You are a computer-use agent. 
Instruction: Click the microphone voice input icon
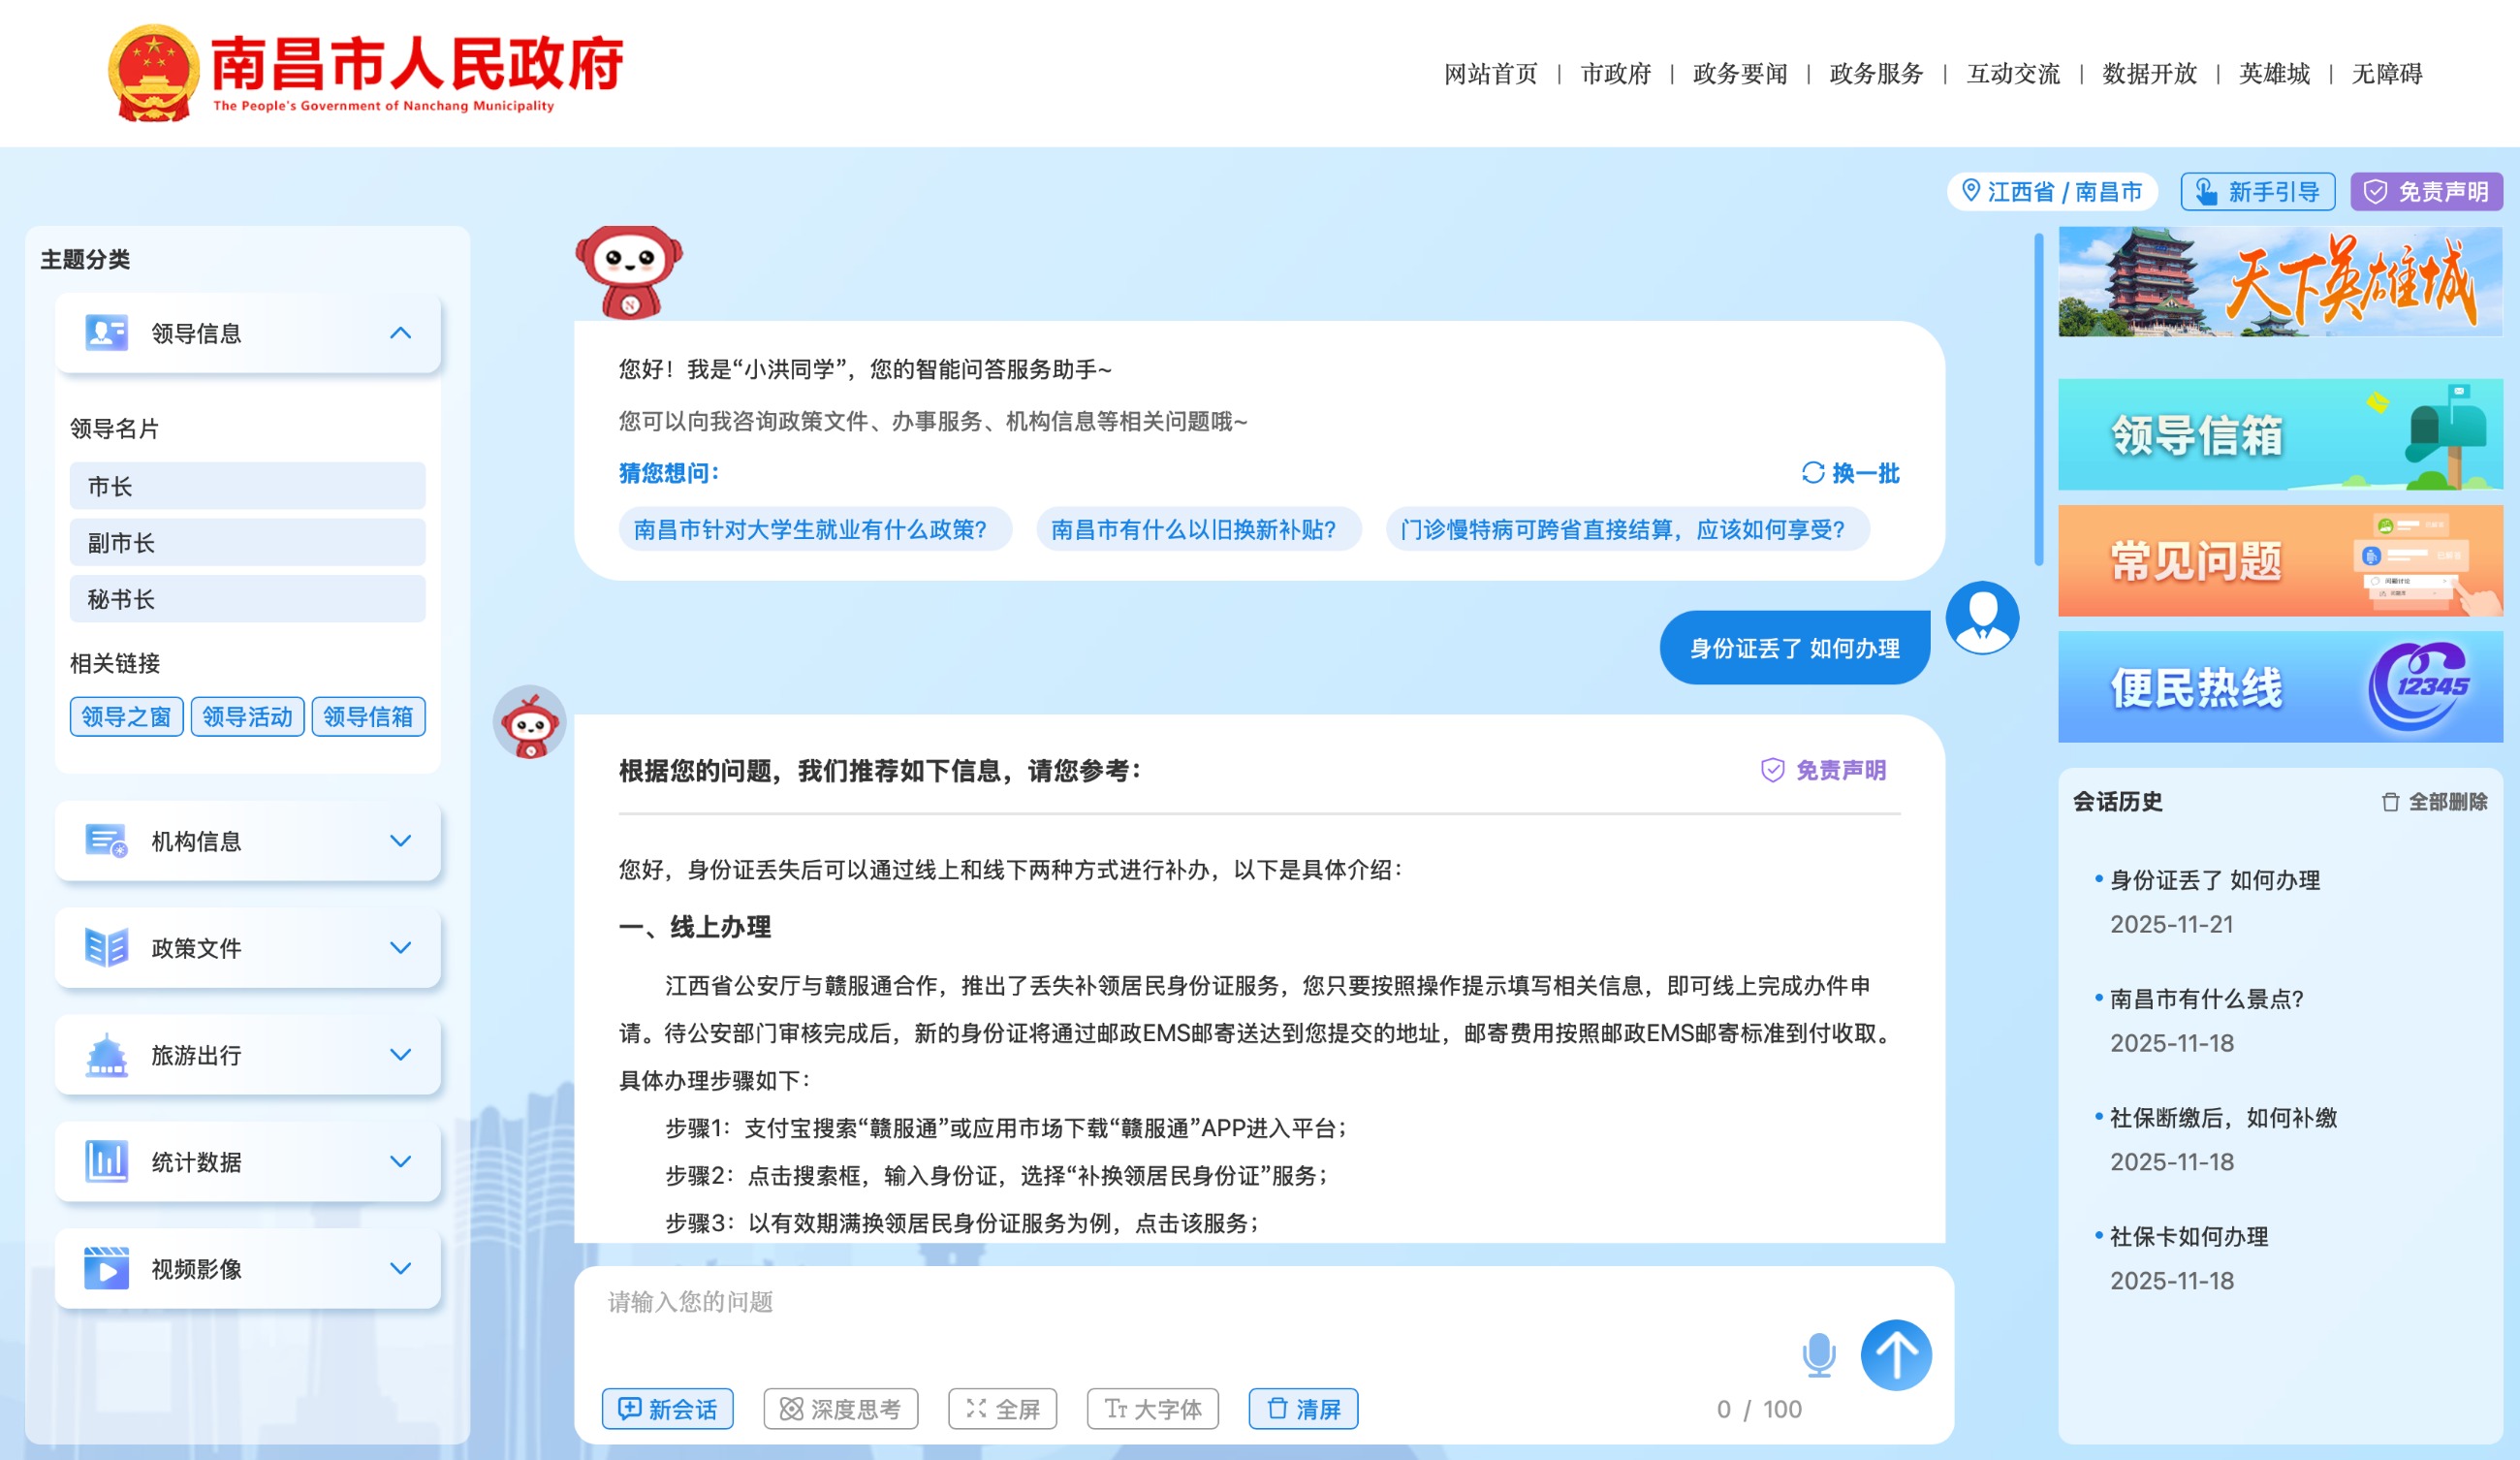click(x=1820, y=1355)
